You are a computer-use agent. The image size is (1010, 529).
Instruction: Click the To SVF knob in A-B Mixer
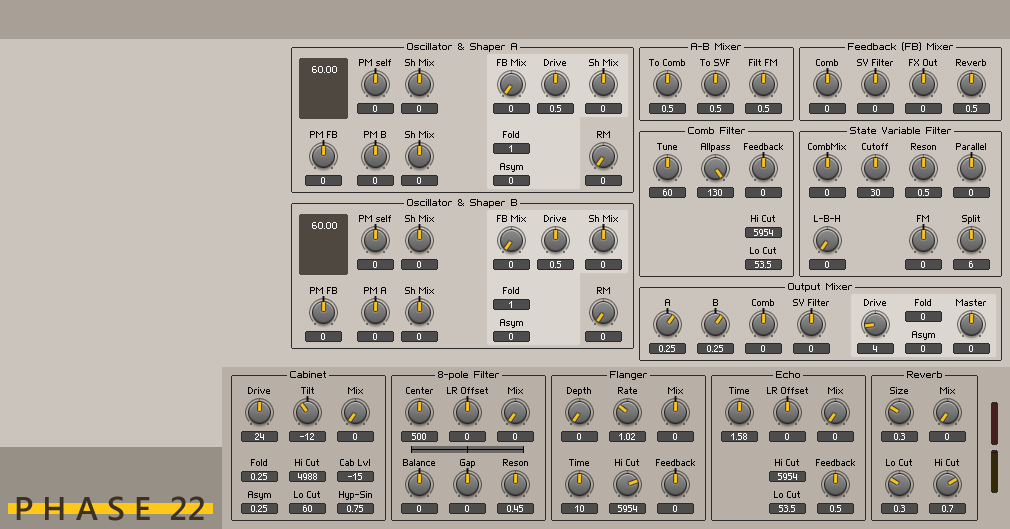[715, 84]
